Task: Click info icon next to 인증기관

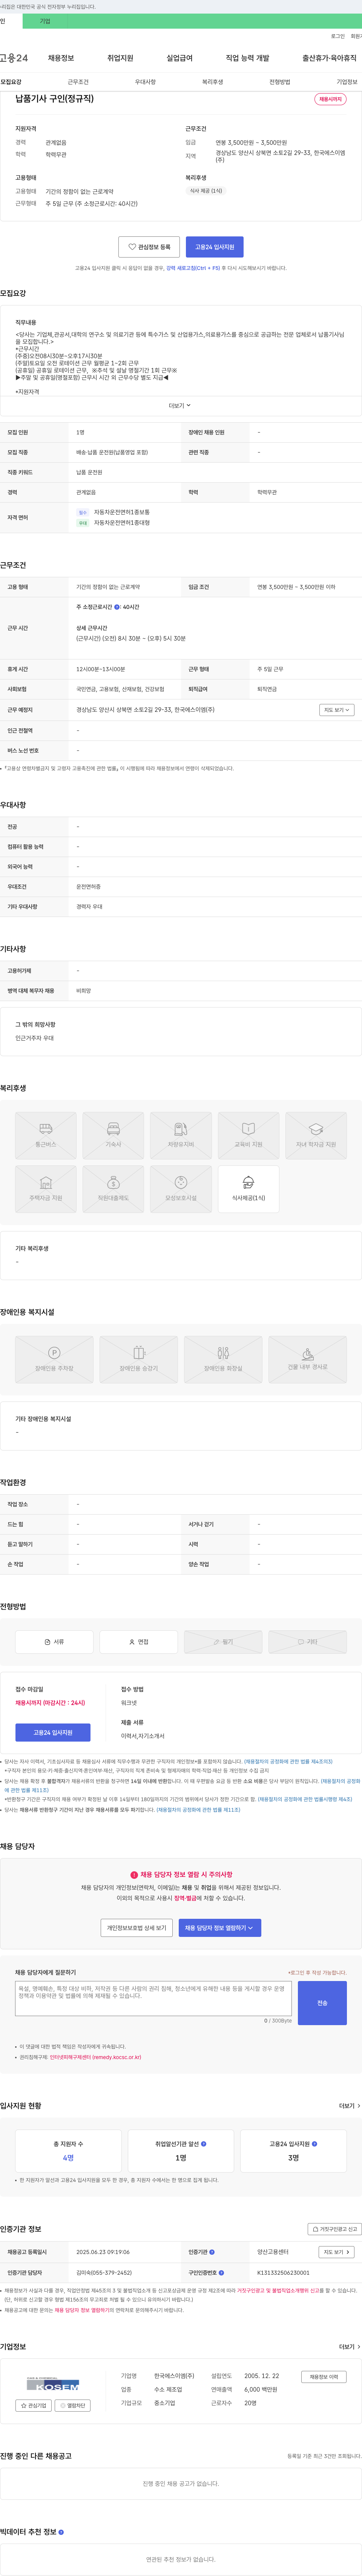Action: click(212, 2252)
